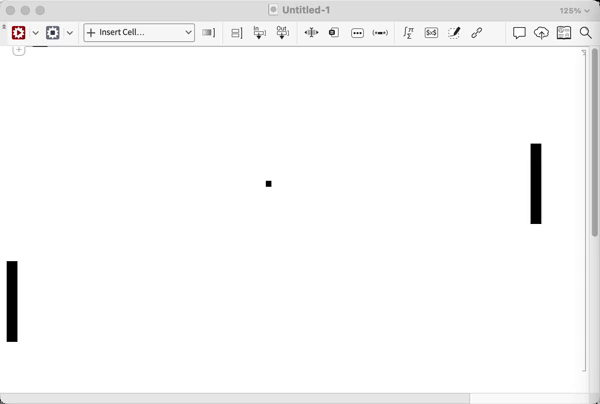Click the small plus cell insertion button
Viewport: 600px width, 404px height.
tap(19, 50)
